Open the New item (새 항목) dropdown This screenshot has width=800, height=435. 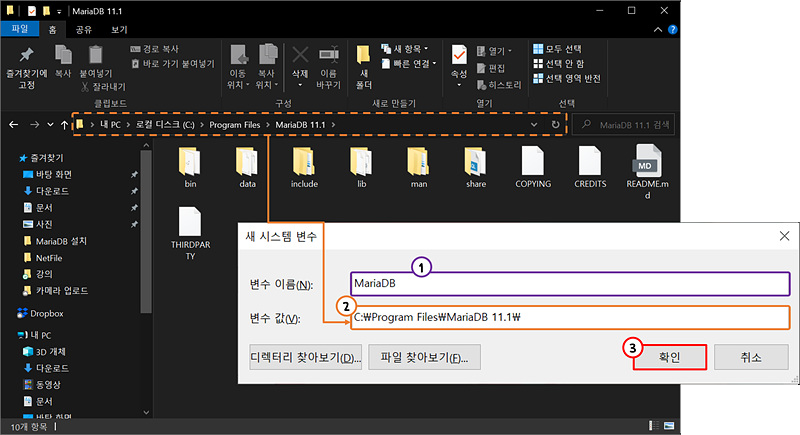click(x=405, y=49)
